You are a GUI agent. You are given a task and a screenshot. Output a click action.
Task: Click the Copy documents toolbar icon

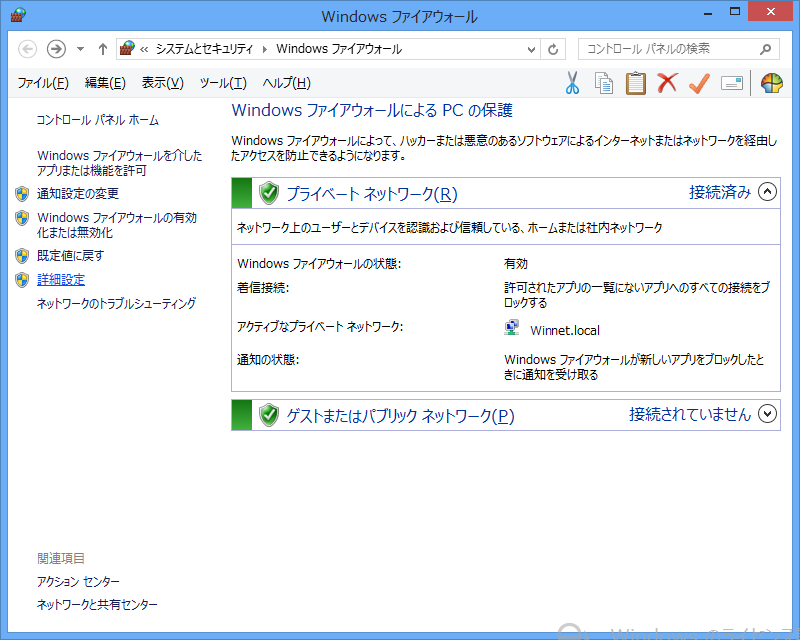point(604,83)
